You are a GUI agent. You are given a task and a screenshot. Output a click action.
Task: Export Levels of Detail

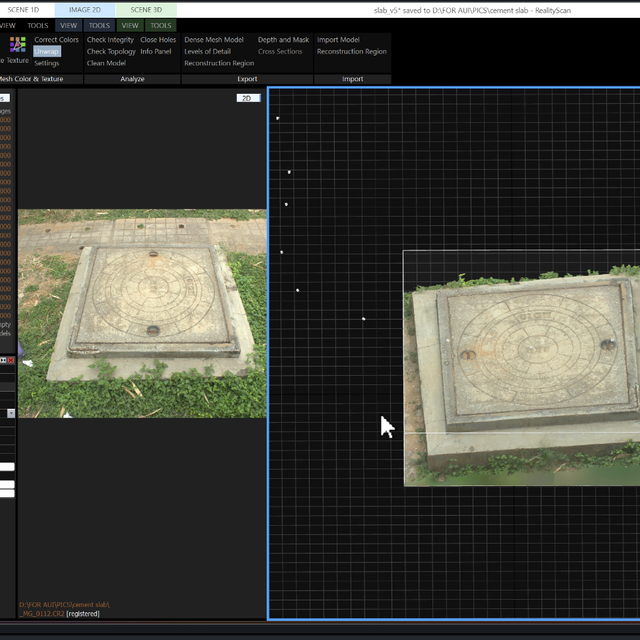207,51
